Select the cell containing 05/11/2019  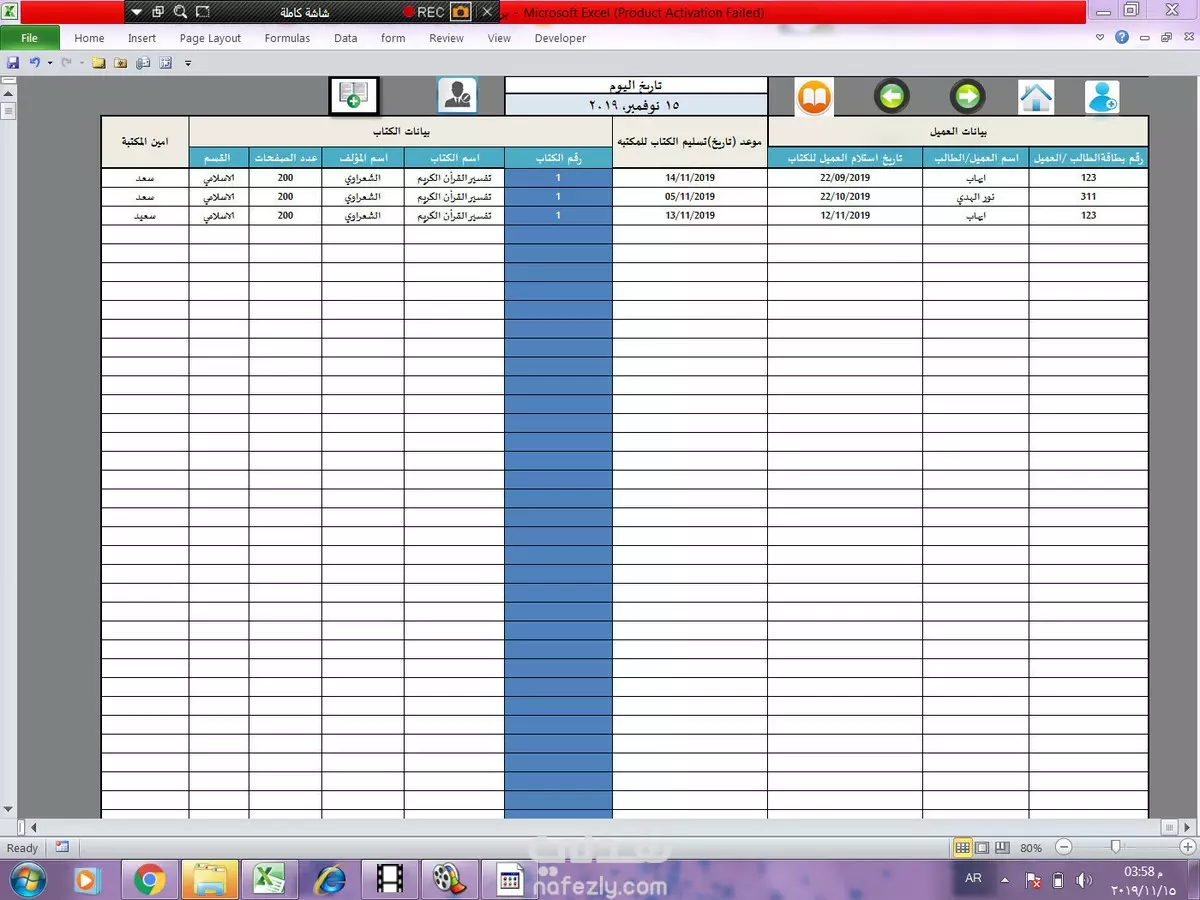pos(690,196)
